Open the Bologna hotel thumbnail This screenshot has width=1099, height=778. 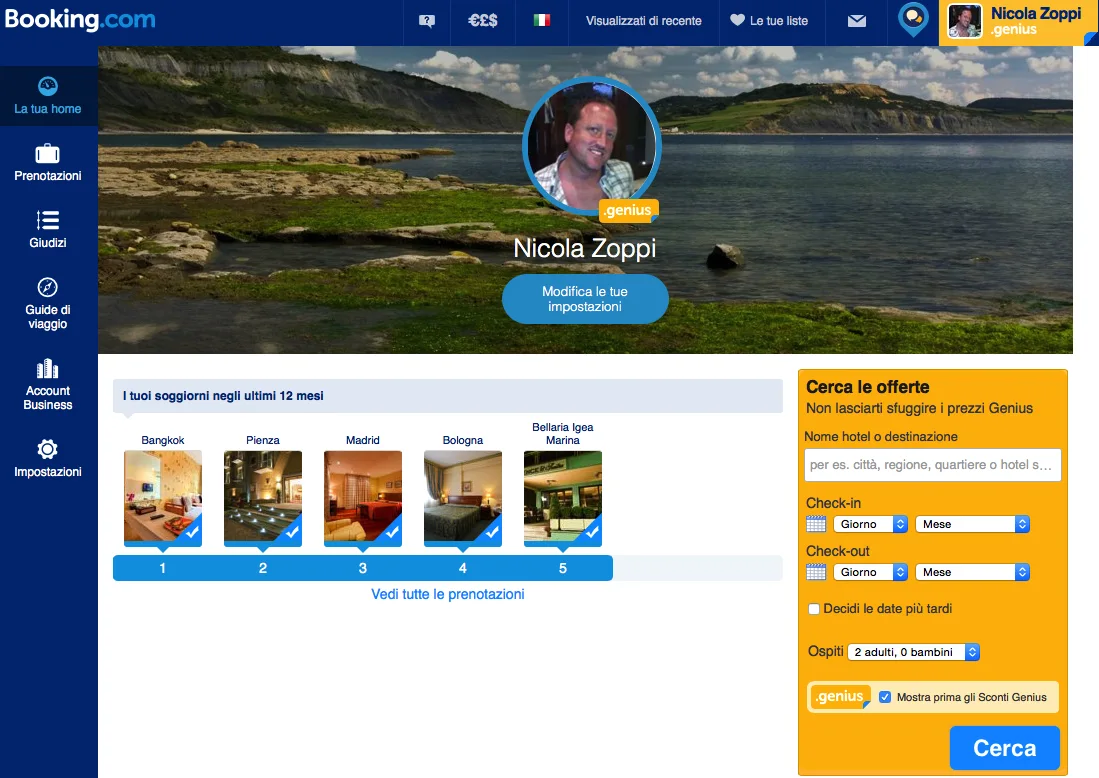click(463, 498)
